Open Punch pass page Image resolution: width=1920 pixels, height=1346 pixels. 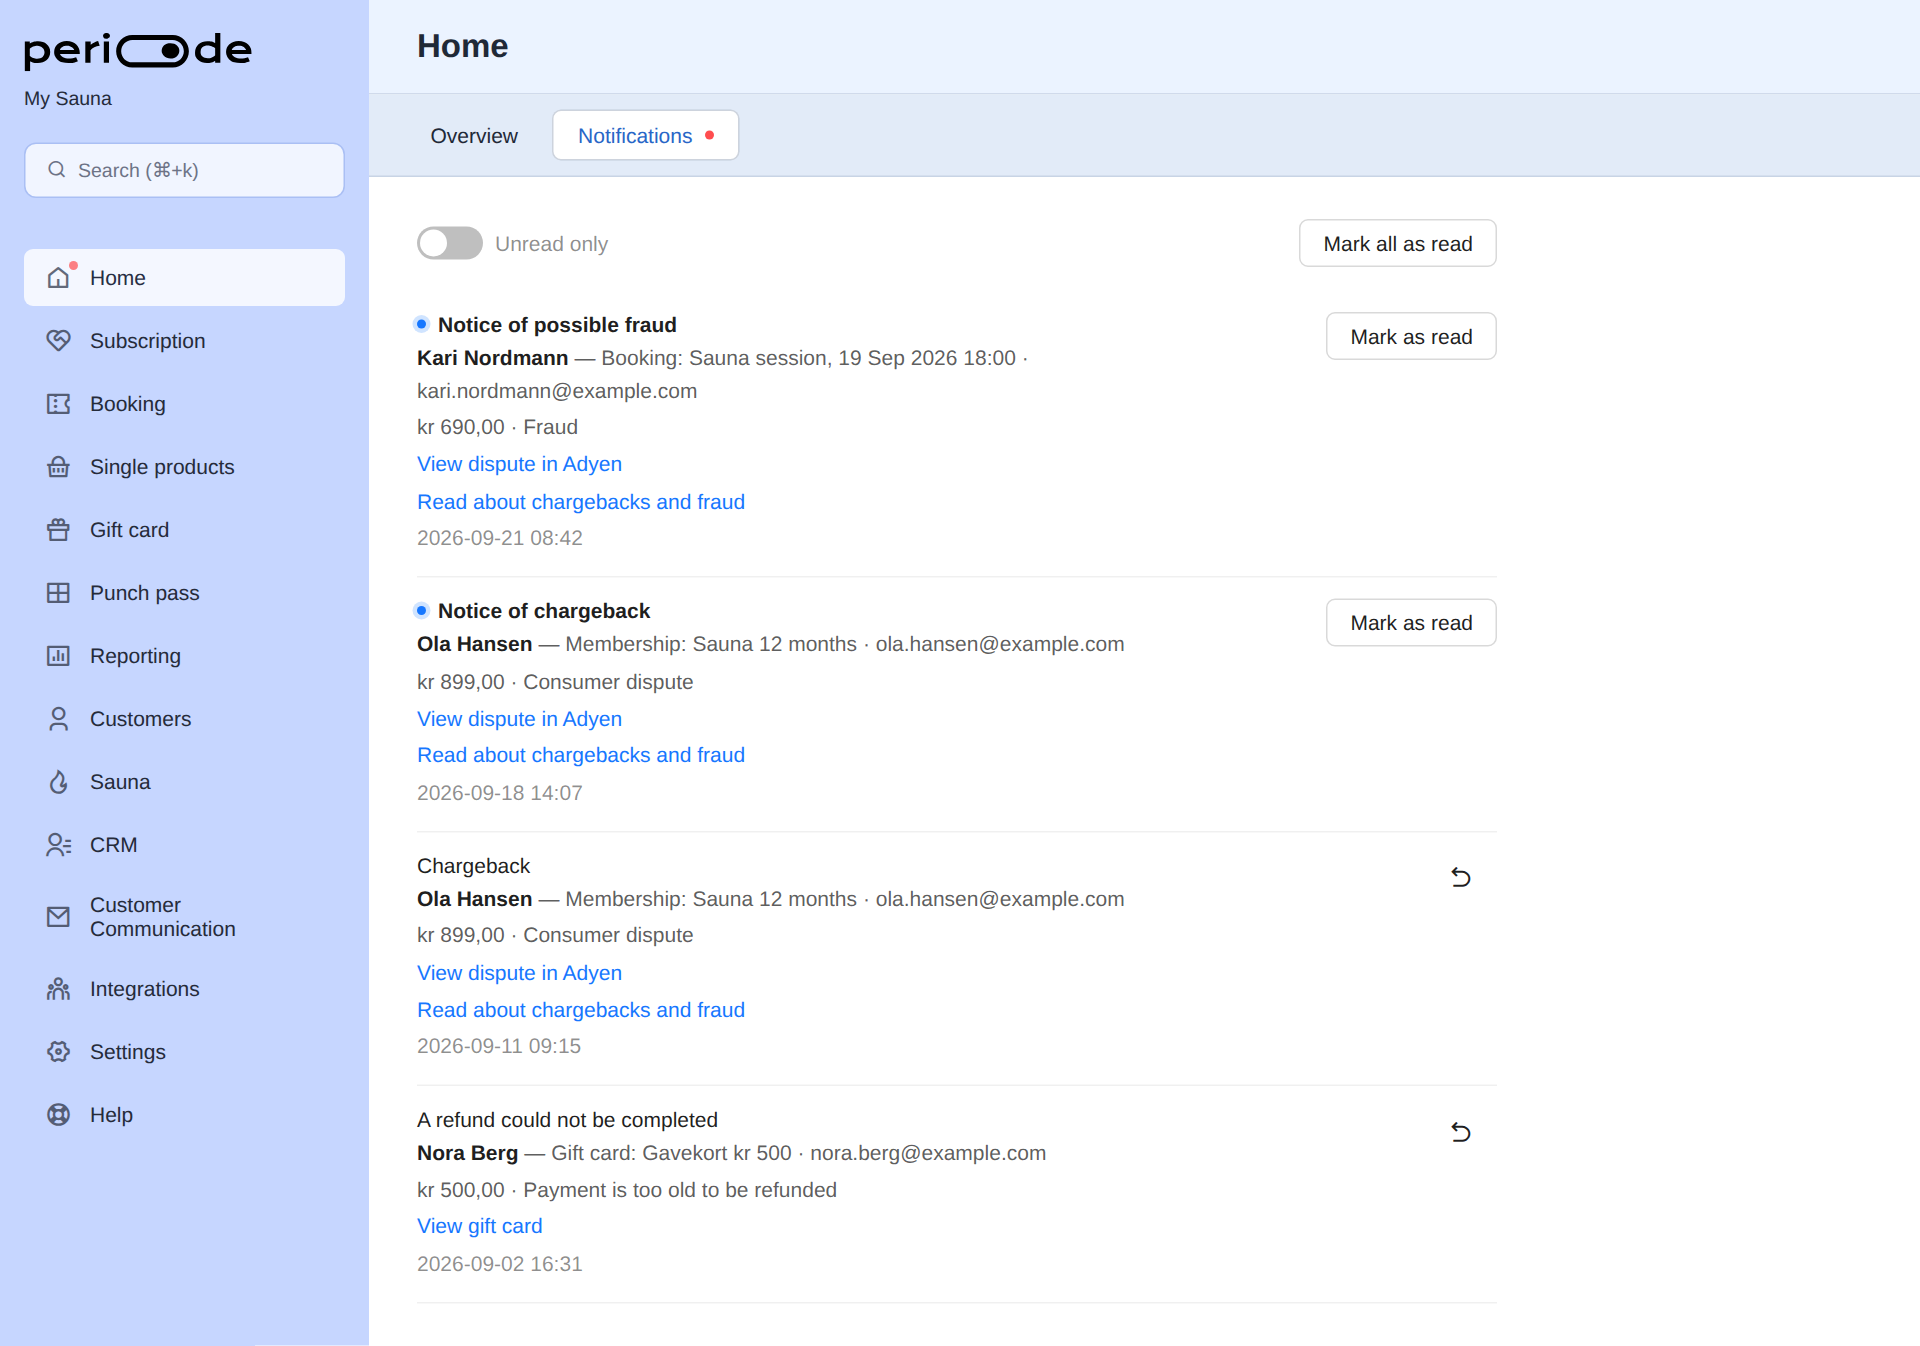click(x=184, y=593)
